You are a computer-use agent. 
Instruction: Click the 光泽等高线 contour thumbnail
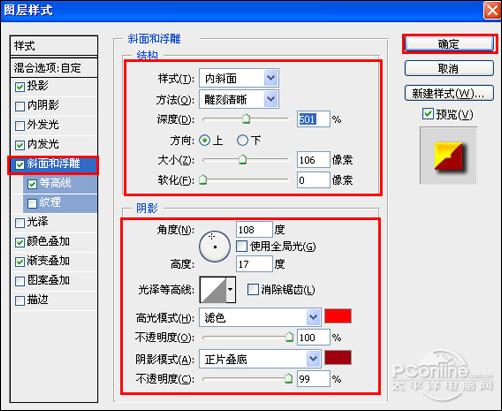click(213, 289)
